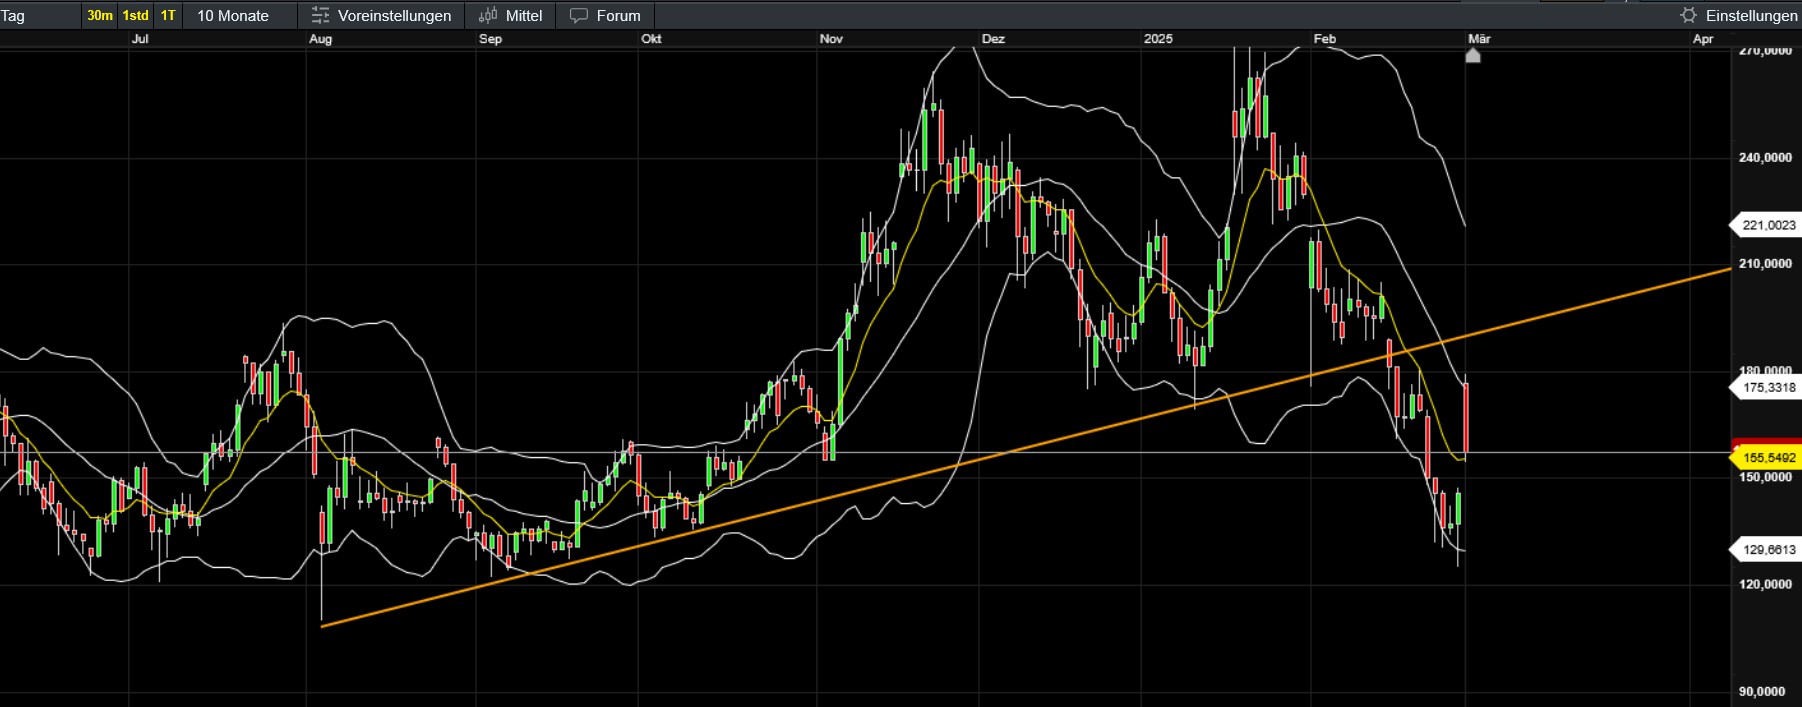Click the yellow 155,5492 price label

pos(1767,458)
